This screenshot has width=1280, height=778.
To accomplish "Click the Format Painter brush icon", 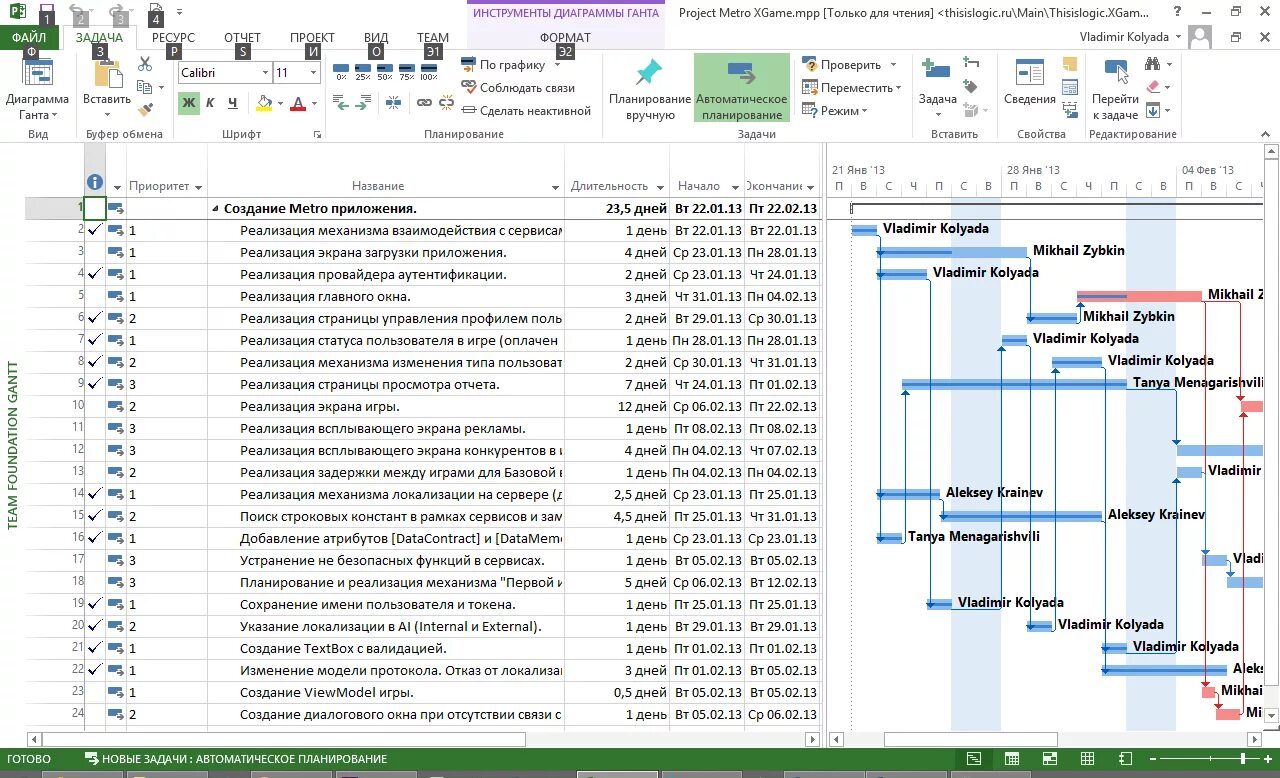I will click(145, 110).
